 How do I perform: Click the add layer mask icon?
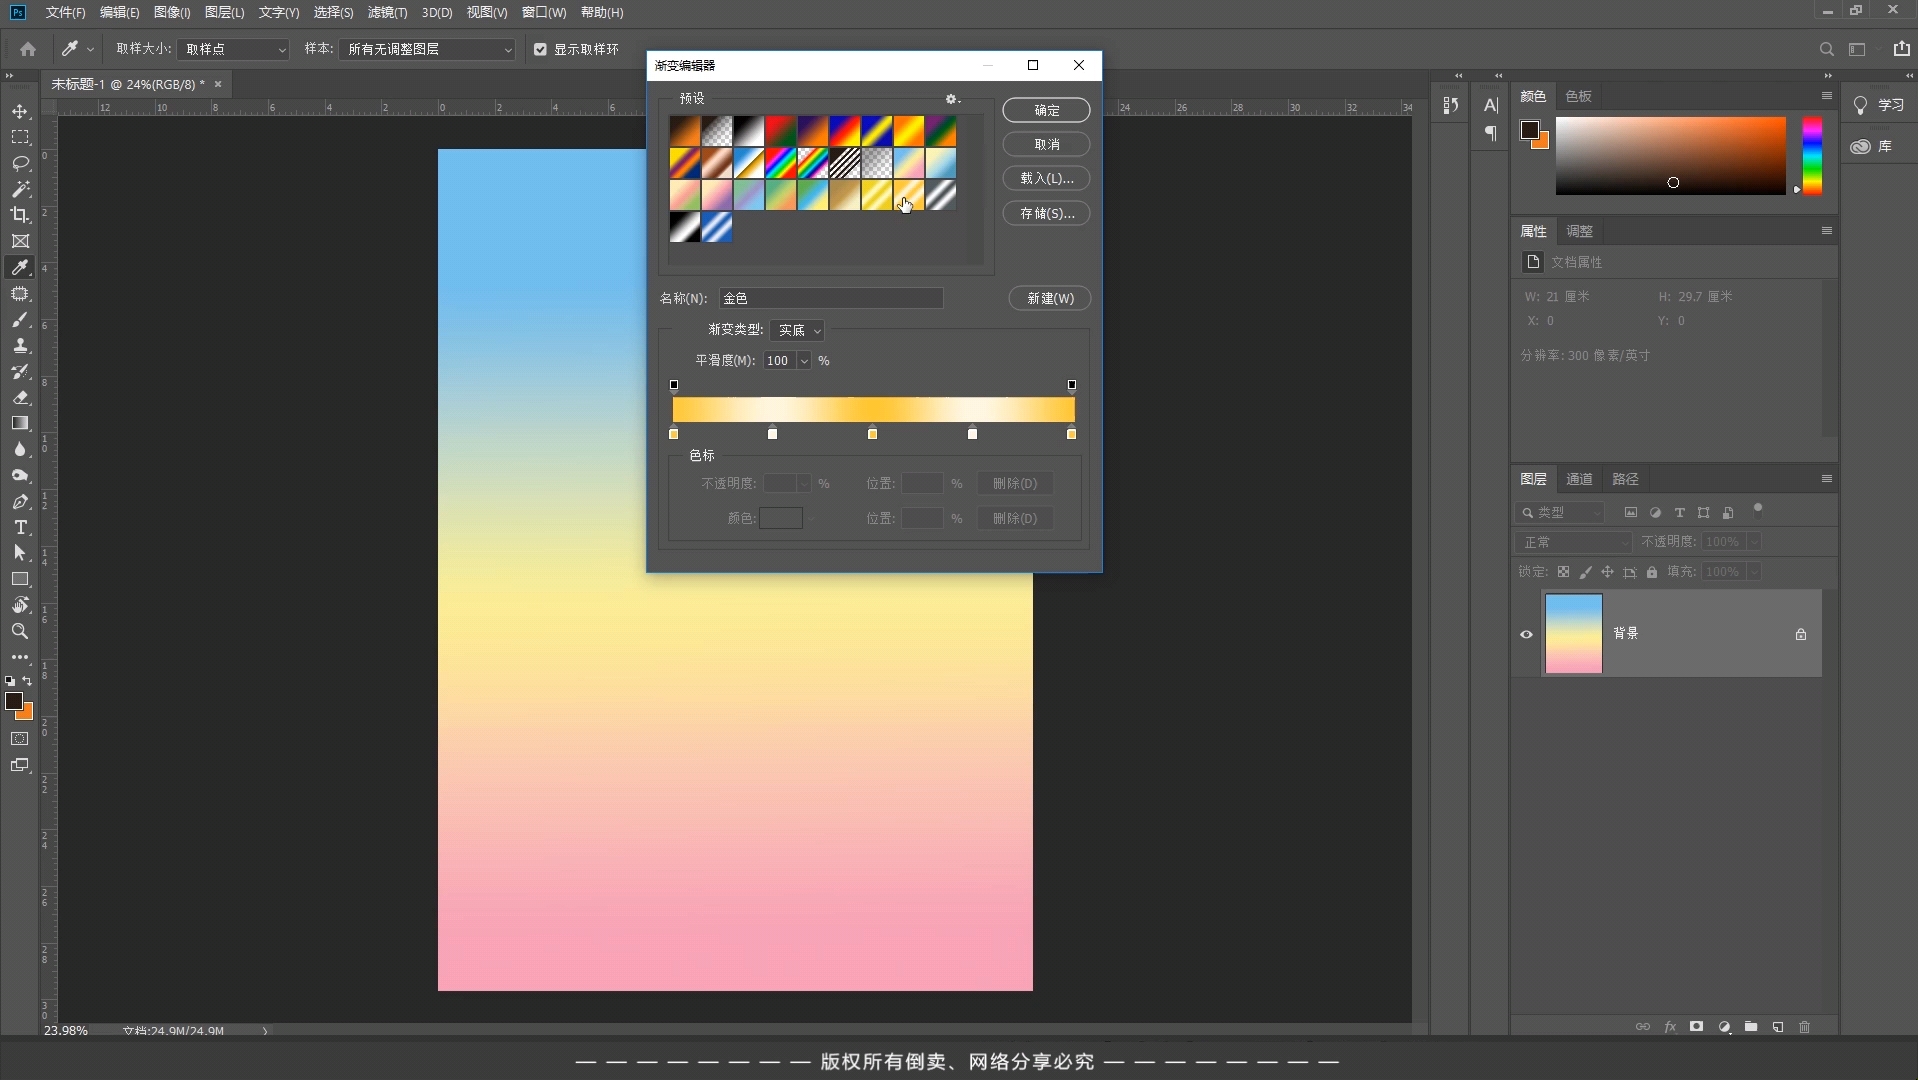(1697, 1027)
